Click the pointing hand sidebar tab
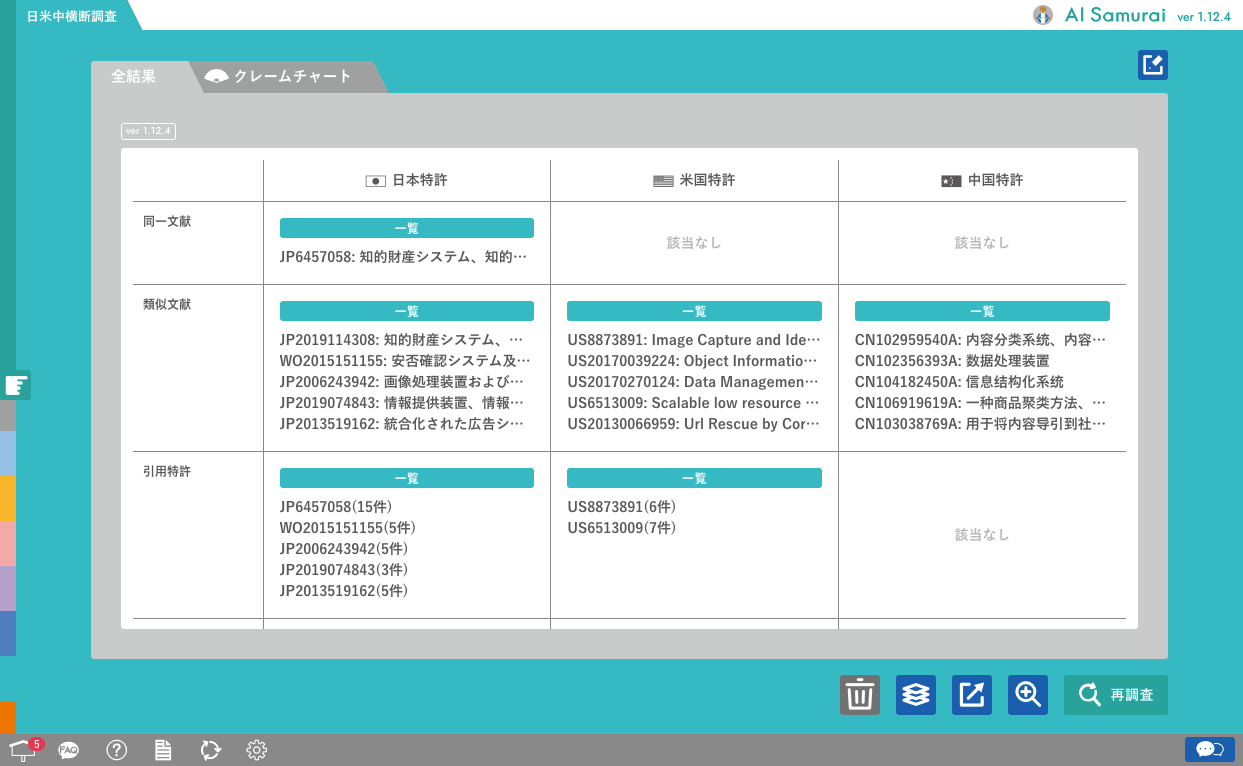1243x766 pixels. 16,385
